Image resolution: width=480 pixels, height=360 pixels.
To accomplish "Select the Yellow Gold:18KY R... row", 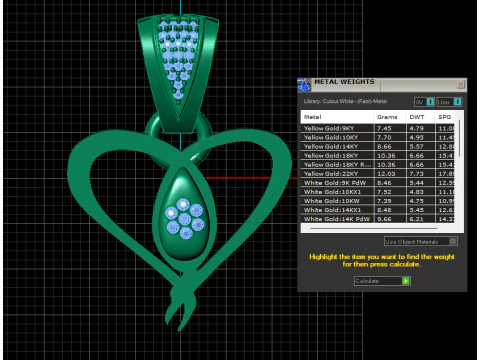I will (378, 165).
